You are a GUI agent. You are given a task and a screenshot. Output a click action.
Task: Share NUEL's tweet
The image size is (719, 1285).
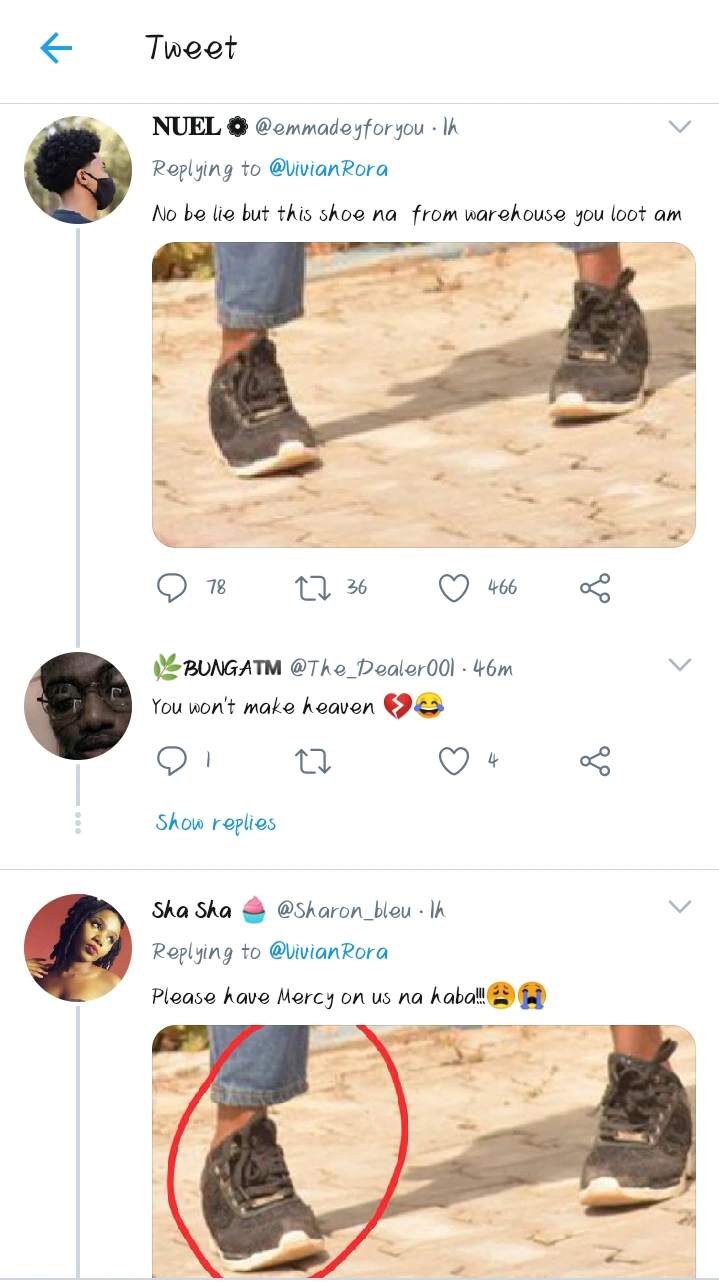(595, 588)
